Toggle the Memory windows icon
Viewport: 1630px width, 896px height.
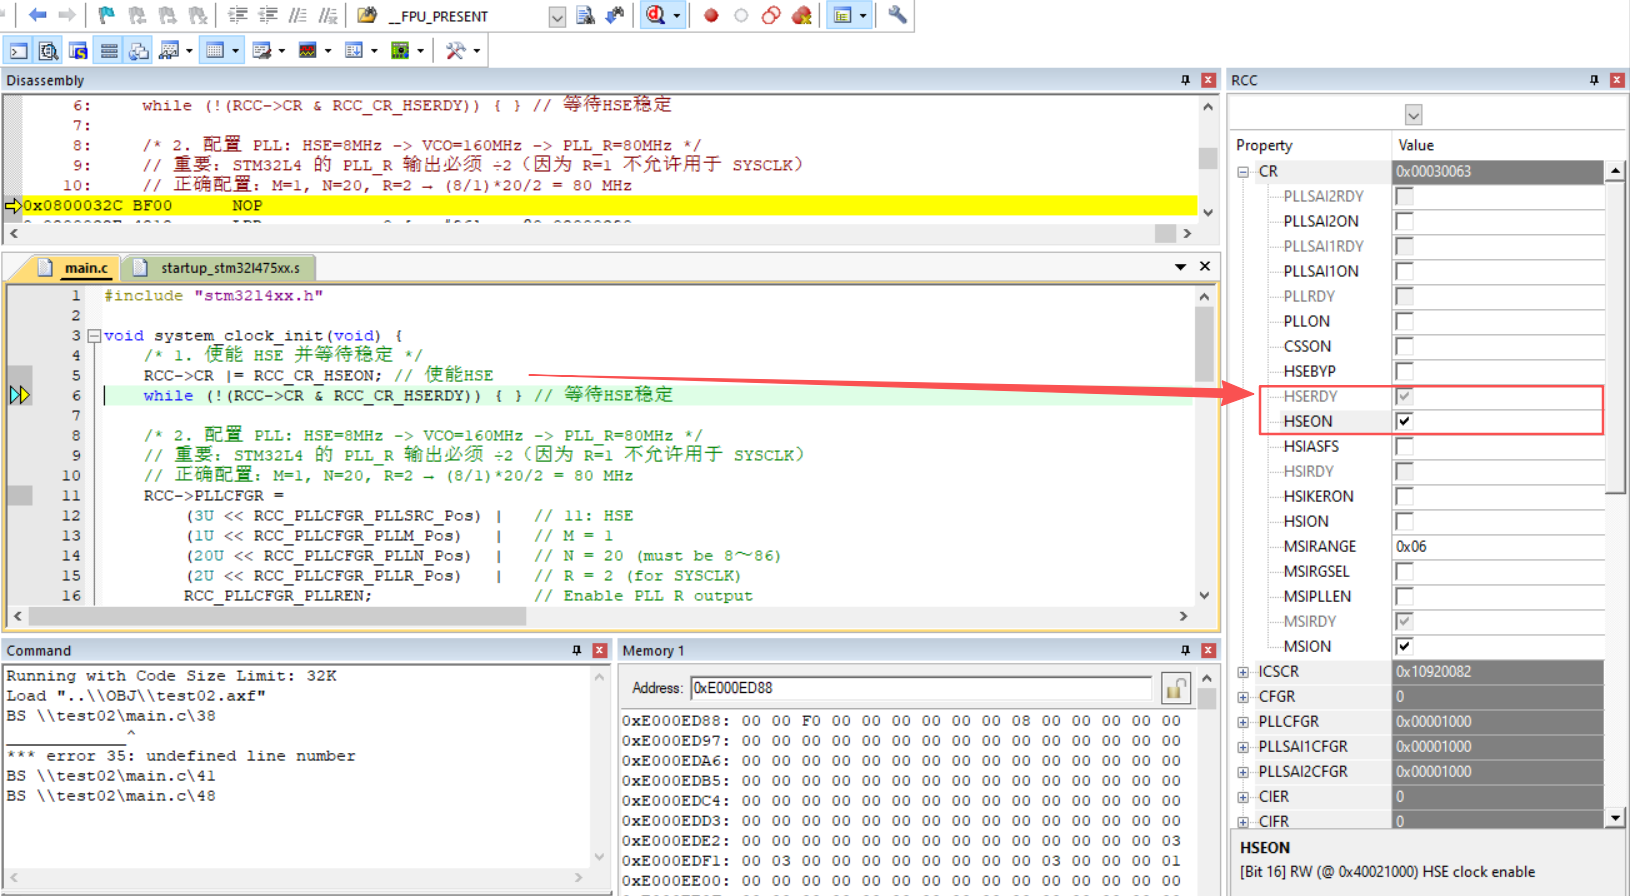tap(215, 50)
